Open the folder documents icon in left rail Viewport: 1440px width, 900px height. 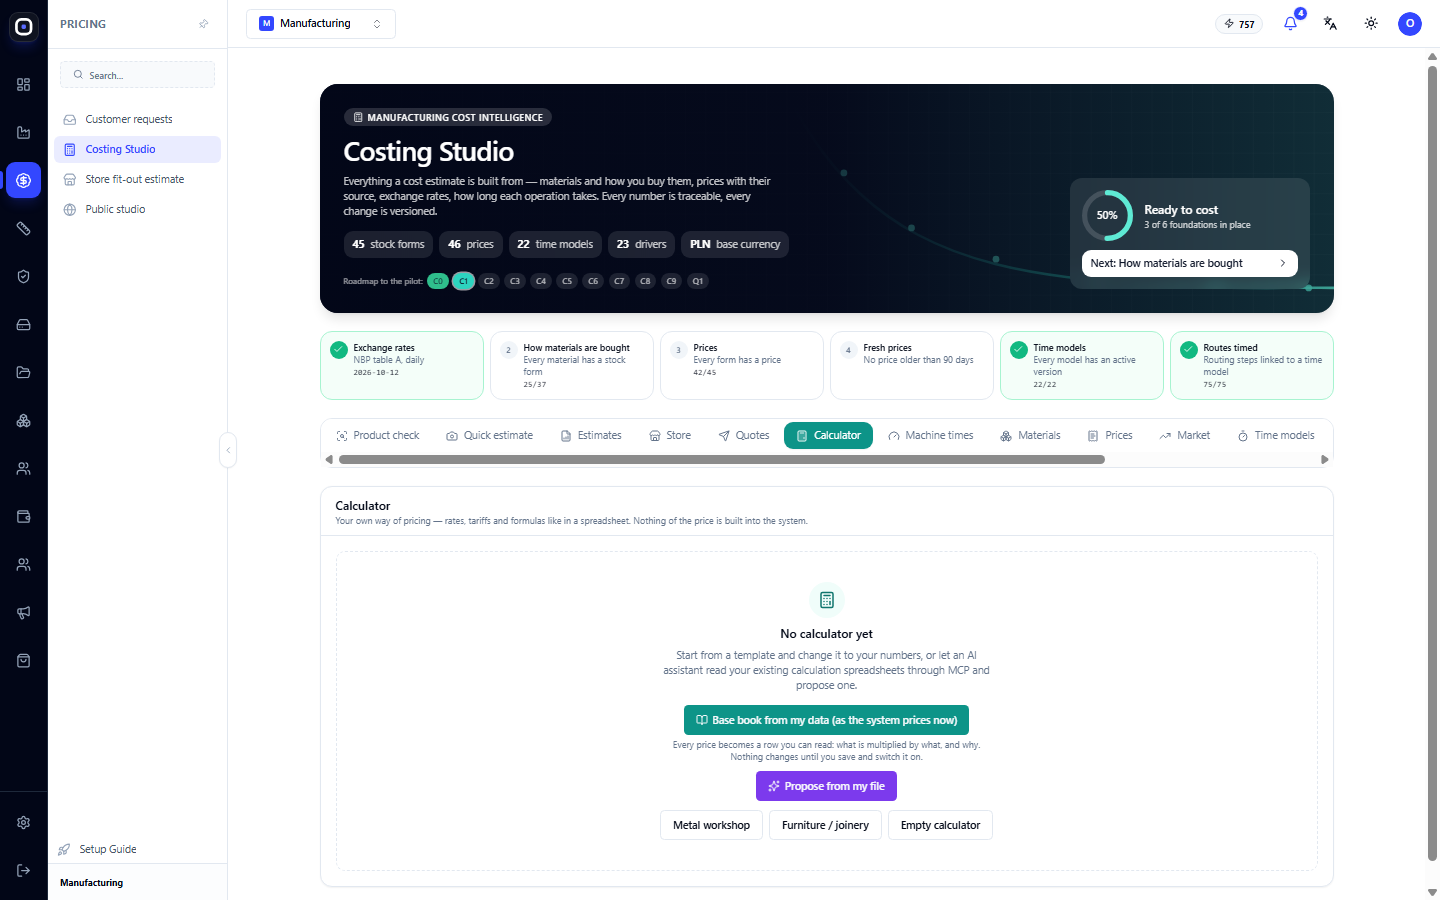[24, 373]
